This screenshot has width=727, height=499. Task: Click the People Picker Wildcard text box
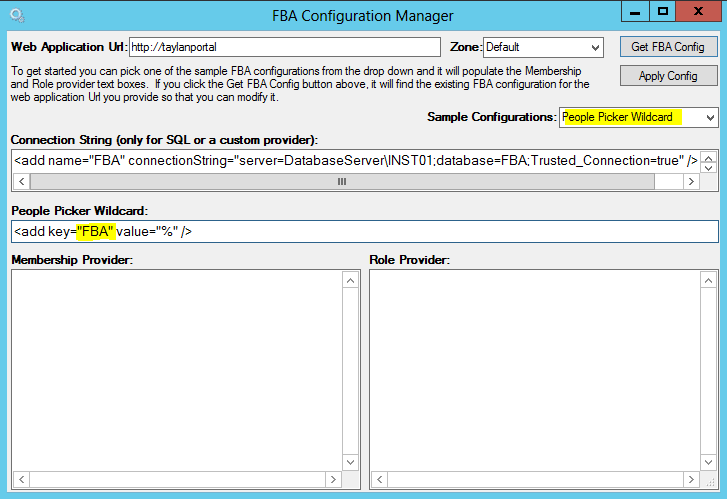click(365, 231)
